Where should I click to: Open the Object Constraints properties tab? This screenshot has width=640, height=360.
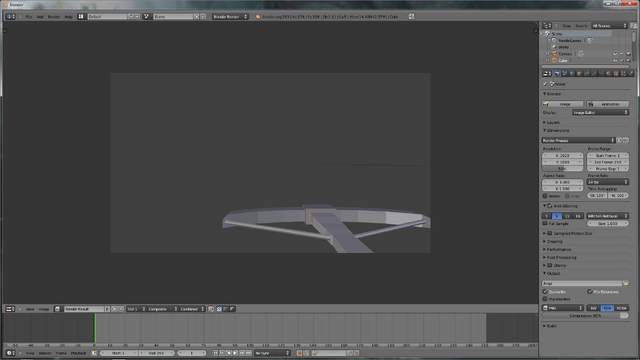pos(586,73)
